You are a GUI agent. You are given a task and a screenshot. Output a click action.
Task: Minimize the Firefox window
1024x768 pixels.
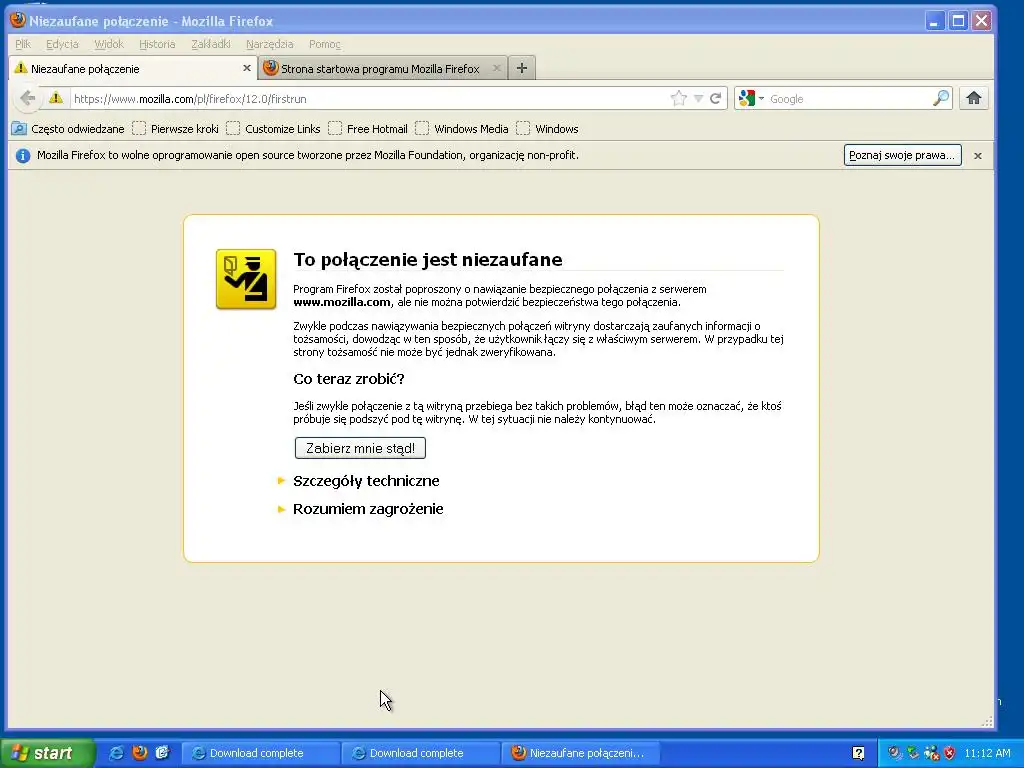click(x=935, y=21)
